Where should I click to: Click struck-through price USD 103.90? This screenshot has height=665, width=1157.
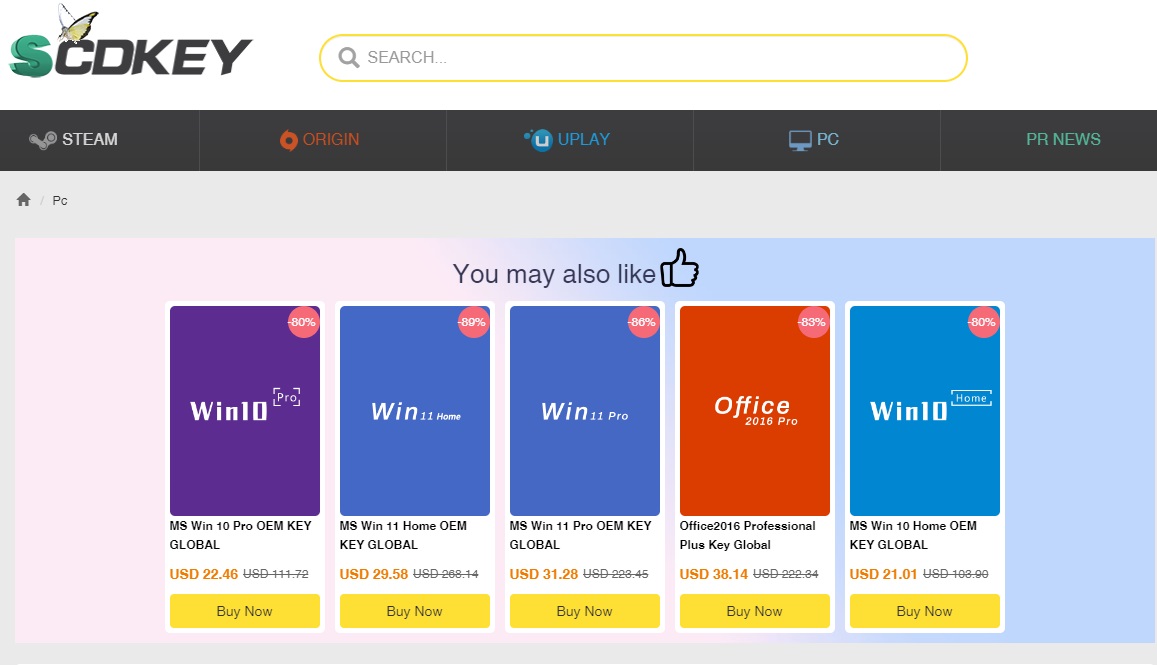click(x=956, y=574)
